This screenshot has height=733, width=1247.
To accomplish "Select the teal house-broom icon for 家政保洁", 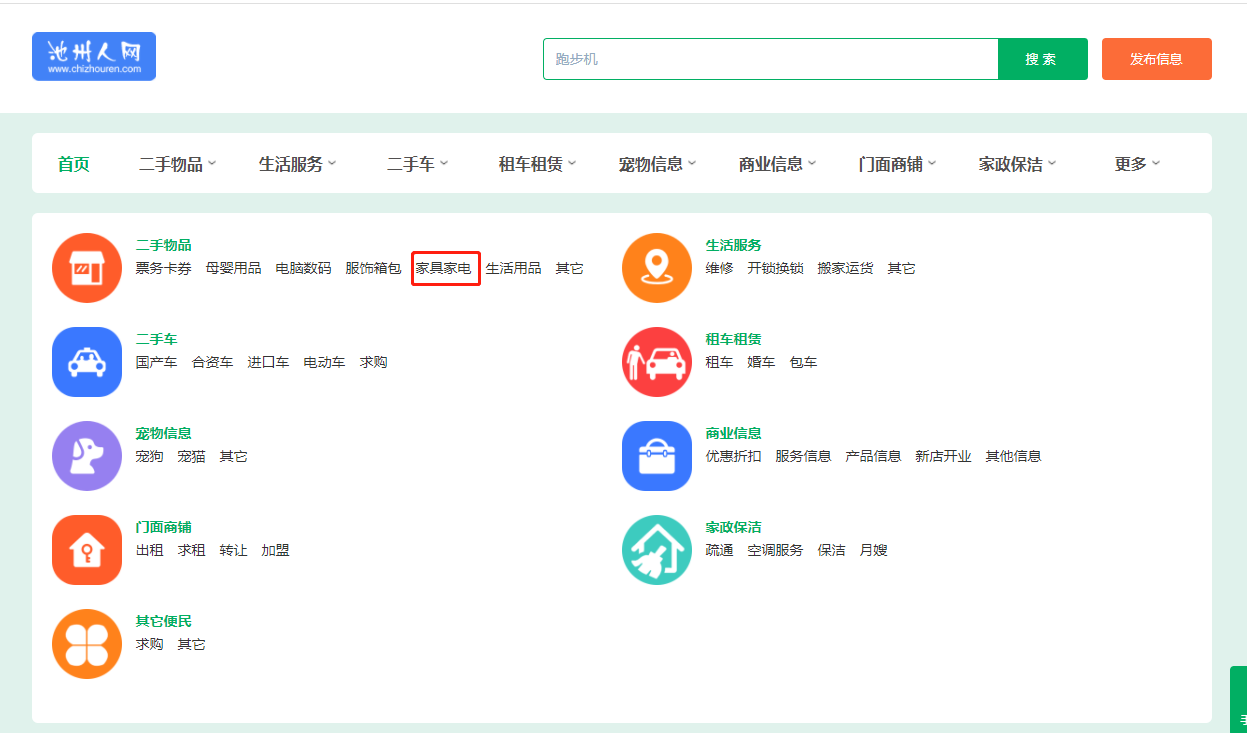I will (x=657, y=550).
